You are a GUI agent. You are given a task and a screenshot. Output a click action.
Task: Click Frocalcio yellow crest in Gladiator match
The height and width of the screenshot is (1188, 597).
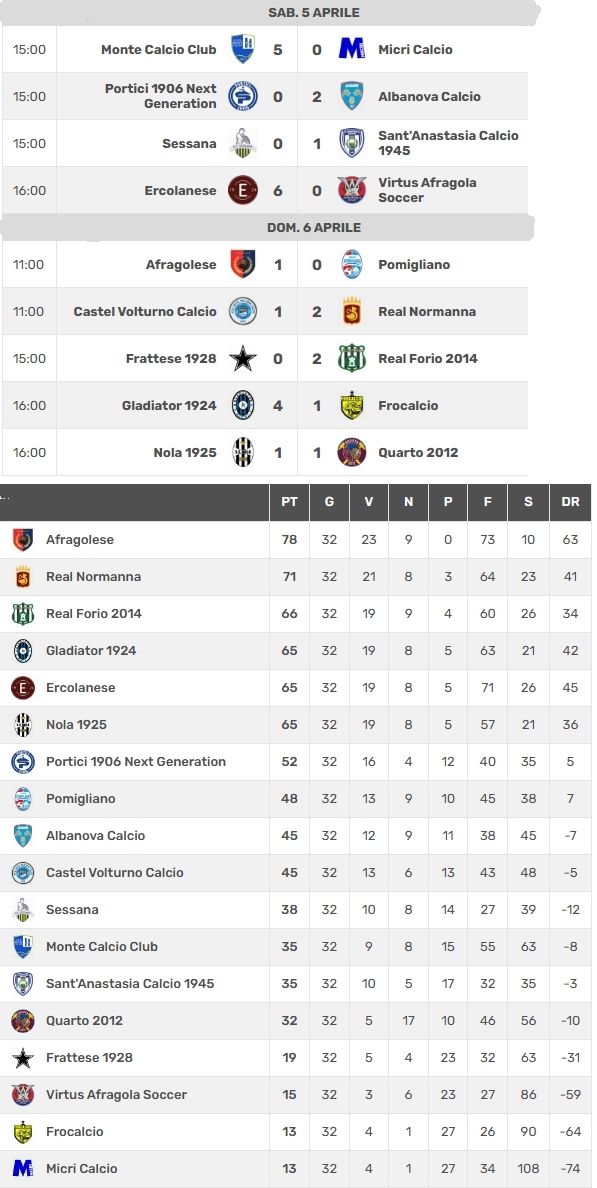352,405
